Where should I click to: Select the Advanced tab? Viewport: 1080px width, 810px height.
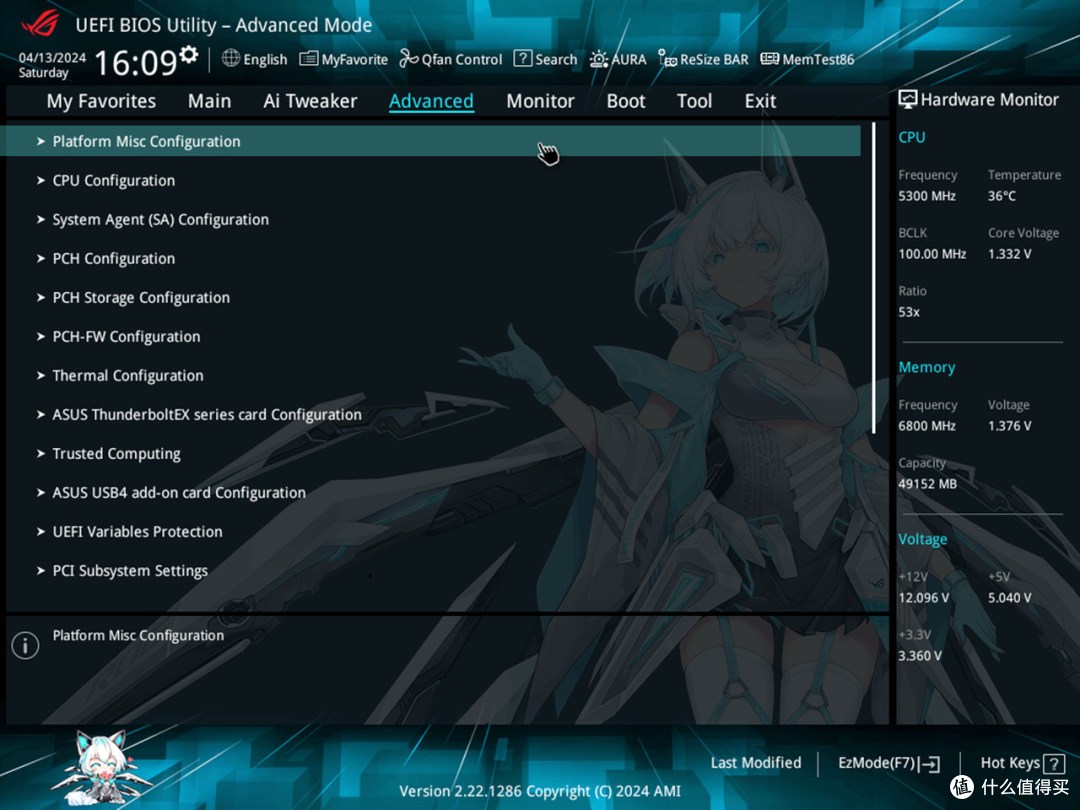(431, 101)
